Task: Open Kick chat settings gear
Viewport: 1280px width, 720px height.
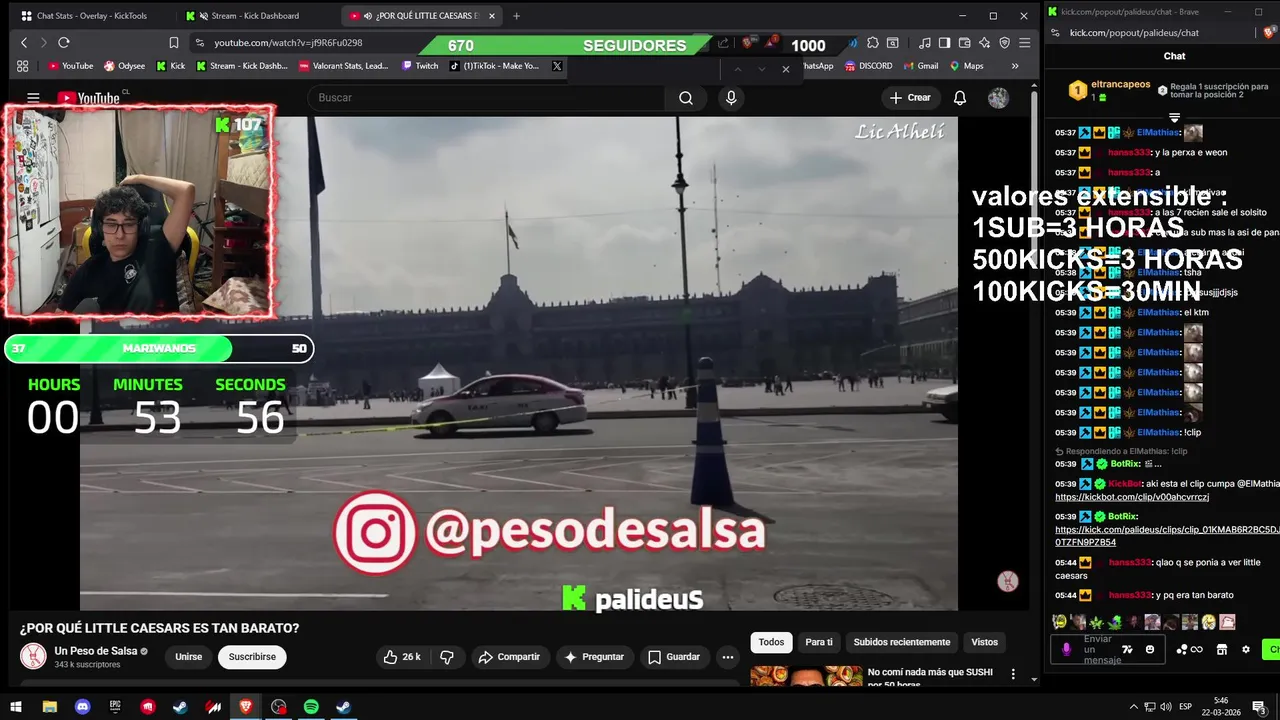Action: [1246, 649]
